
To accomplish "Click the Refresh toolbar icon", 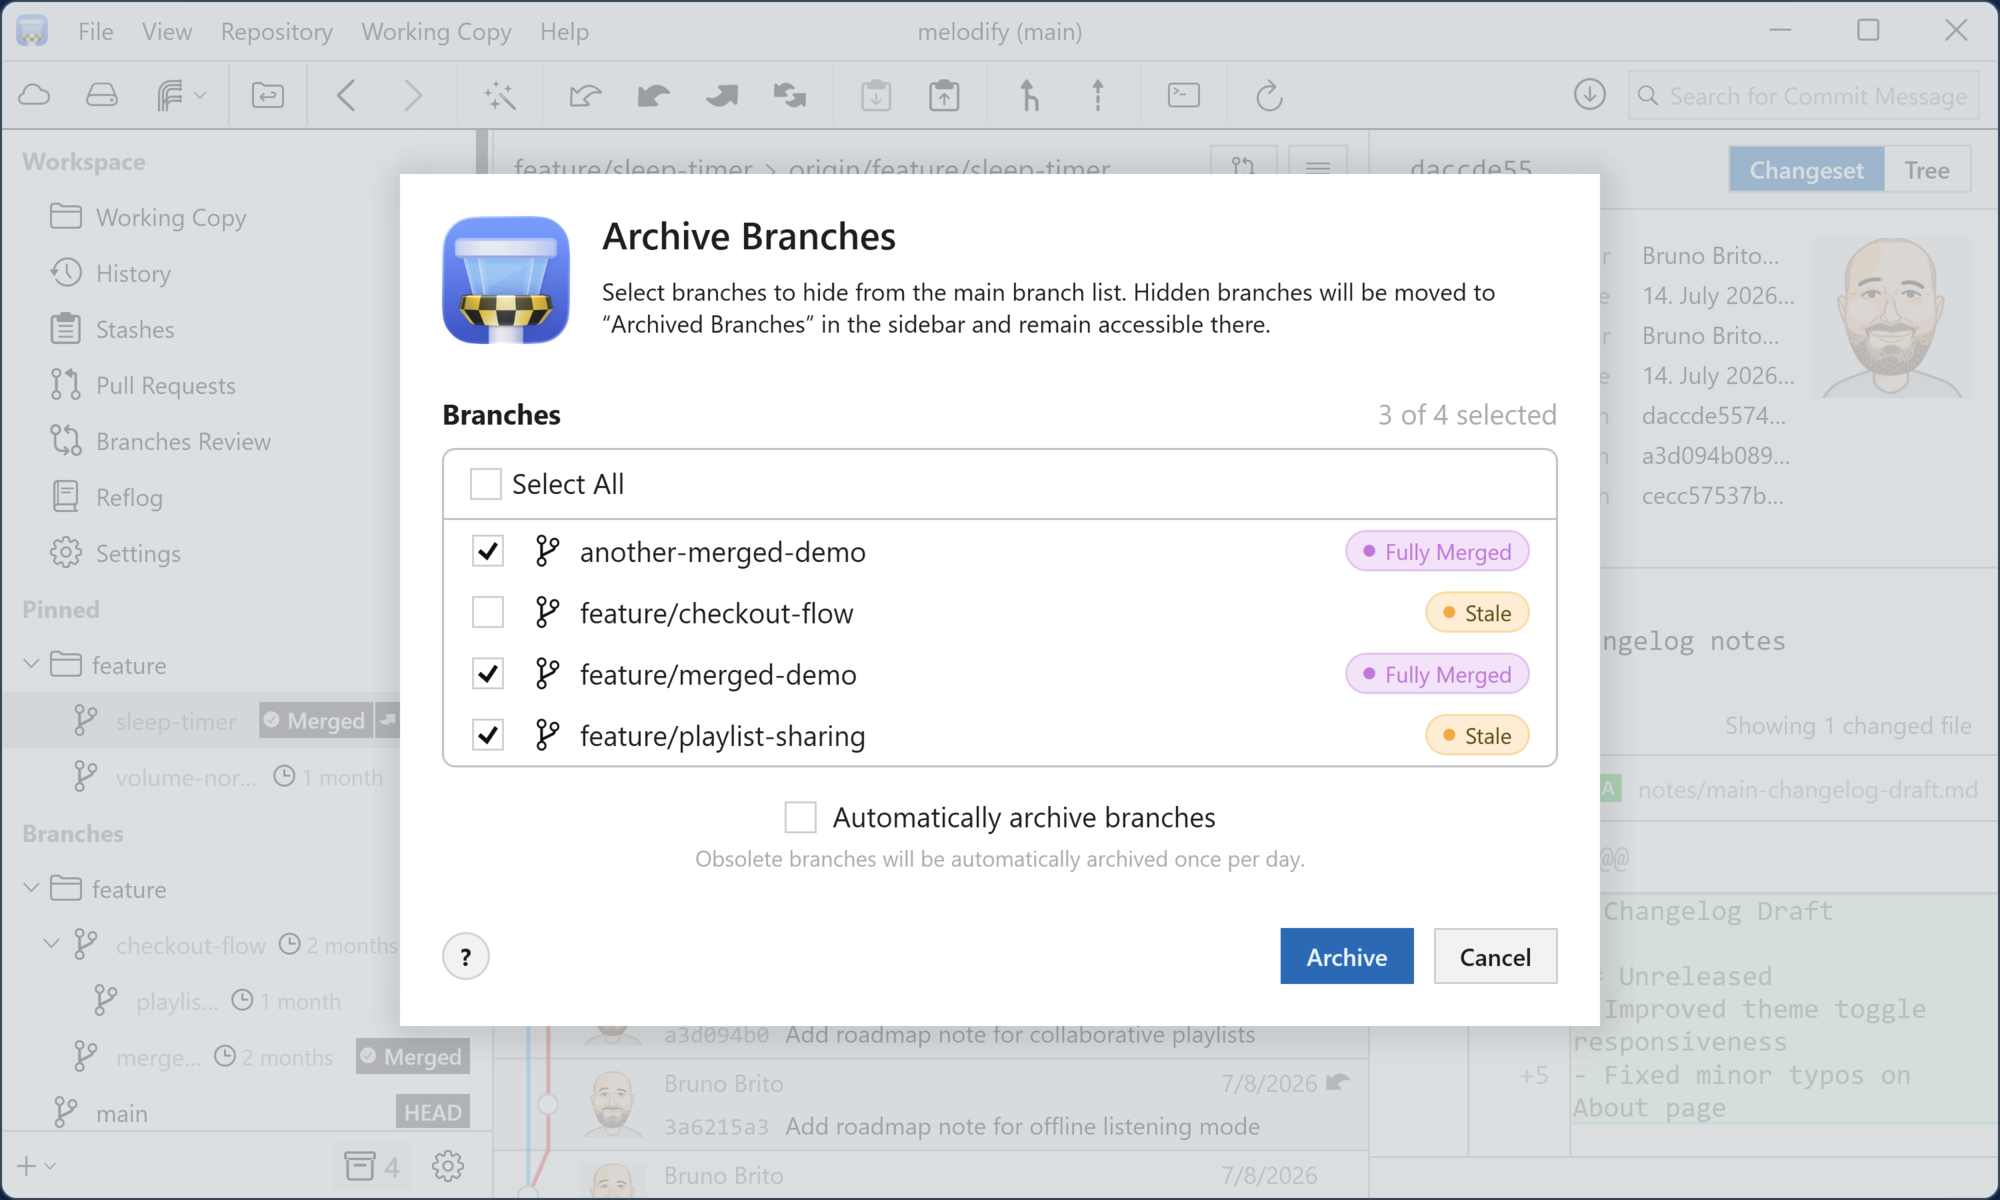I will (1269, 95).
